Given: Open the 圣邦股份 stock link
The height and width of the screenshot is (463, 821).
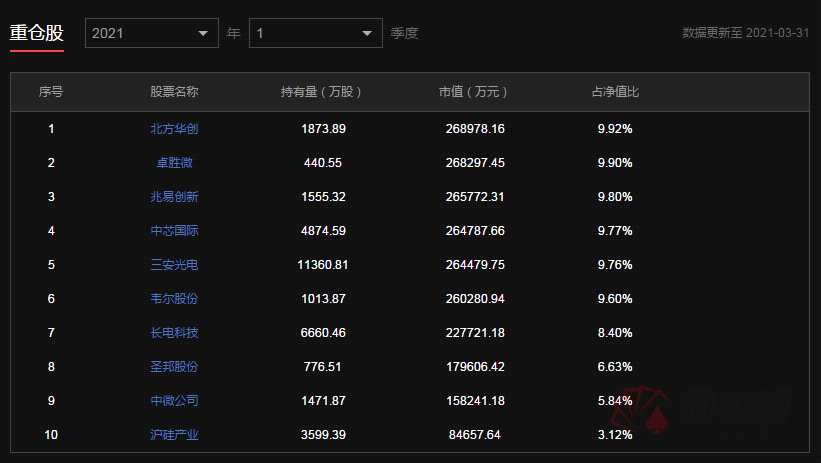Looking at the screenshot, I should tap(174, 367).
